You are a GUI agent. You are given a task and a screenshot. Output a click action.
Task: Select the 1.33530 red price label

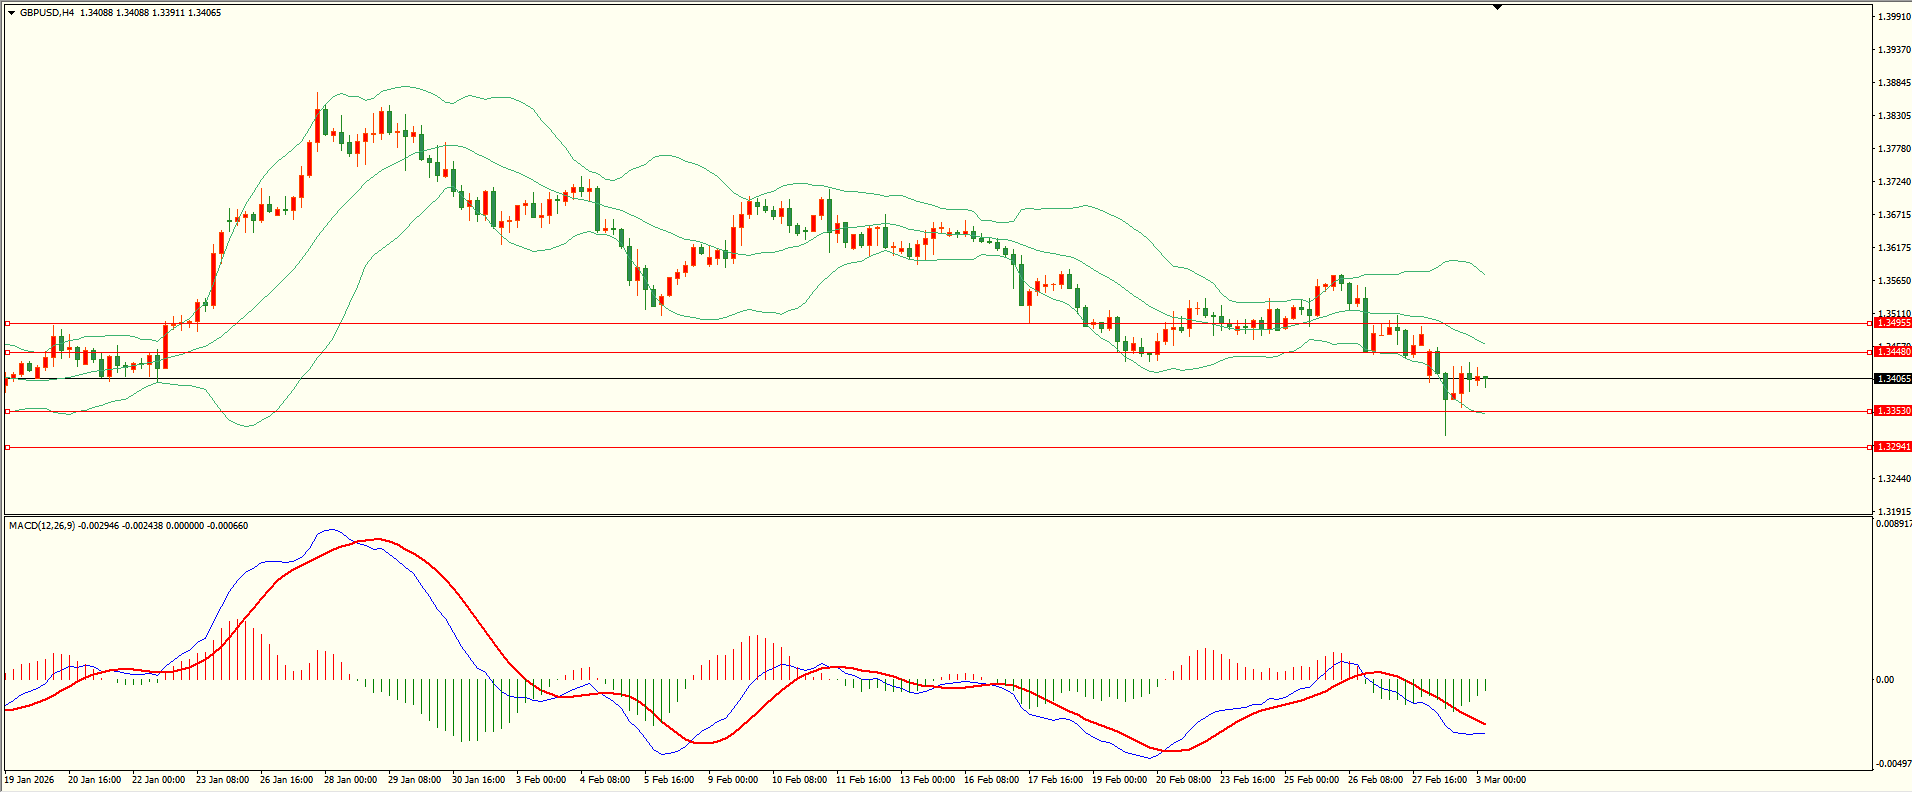1893,411
